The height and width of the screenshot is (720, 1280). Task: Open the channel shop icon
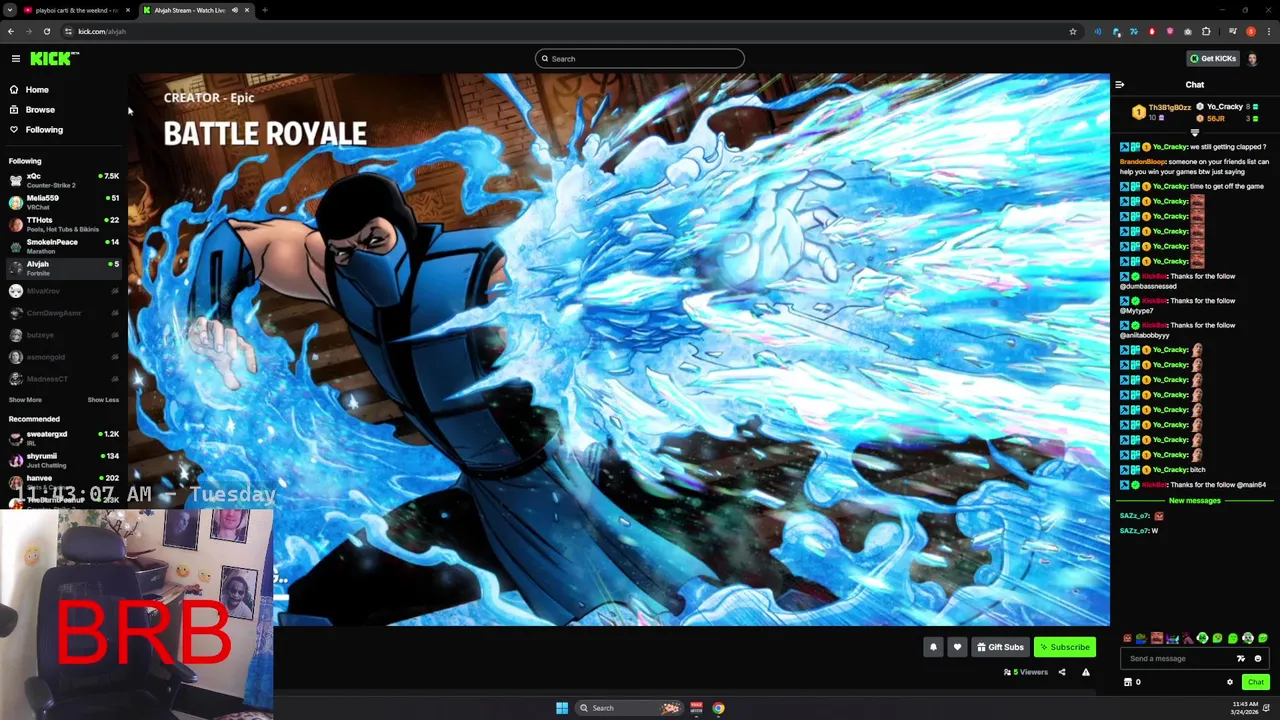point(1128,682)
